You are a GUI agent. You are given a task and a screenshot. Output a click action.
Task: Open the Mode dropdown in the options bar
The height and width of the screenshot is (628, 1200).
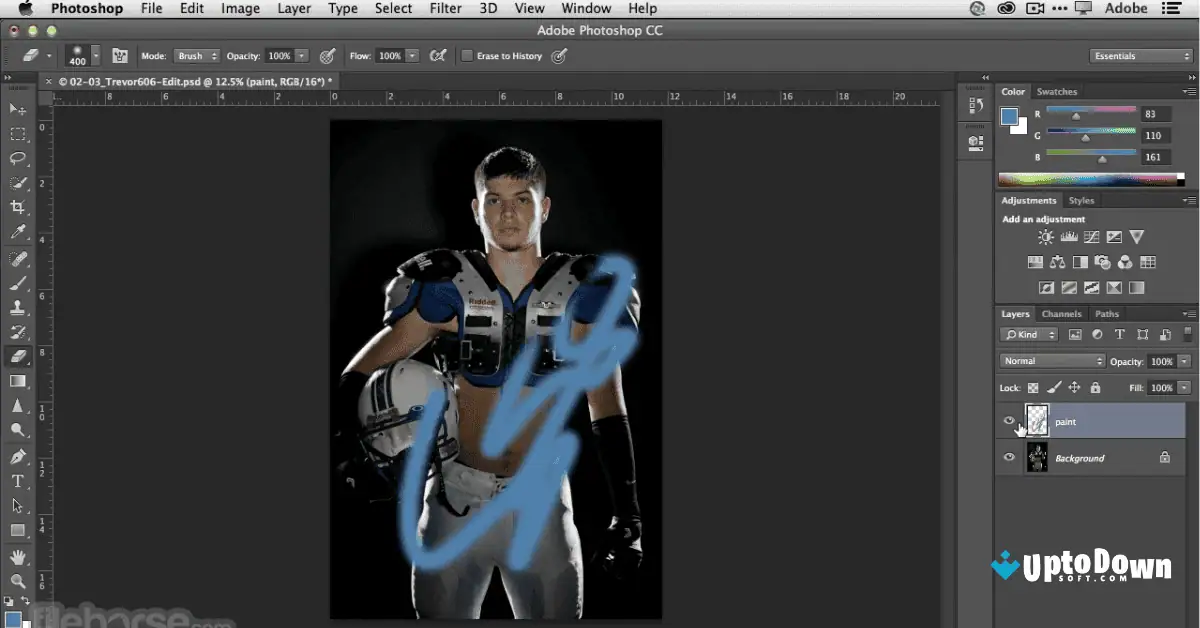(x=196, y=56)
